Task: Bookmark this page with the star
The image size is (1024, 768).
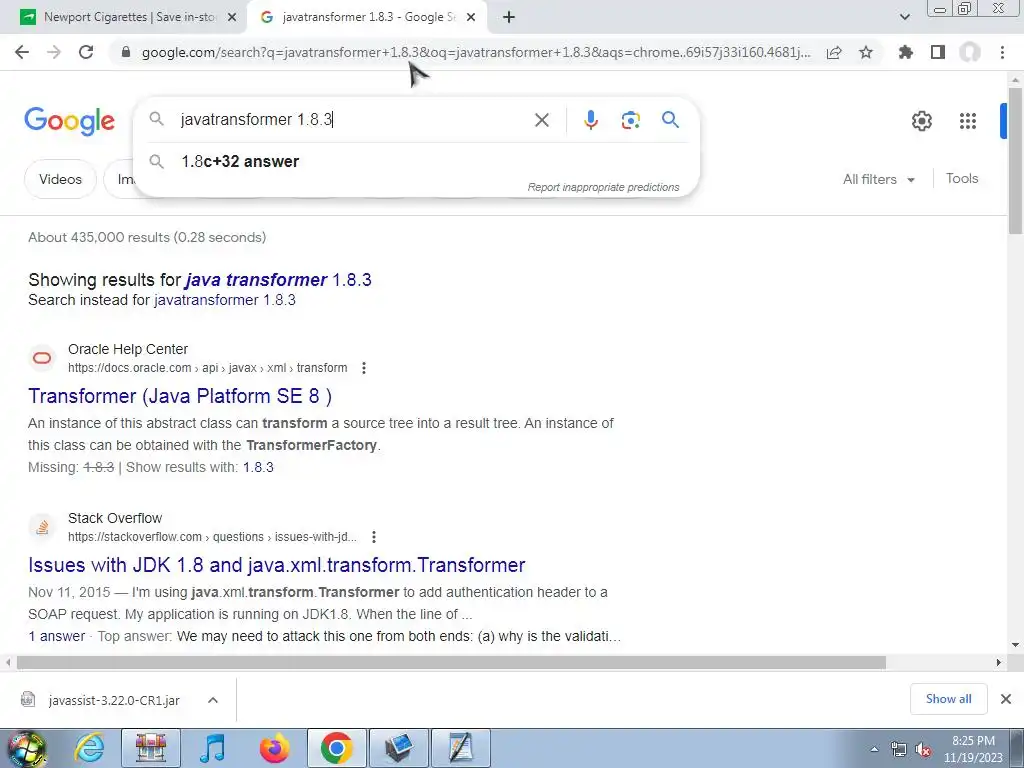Action: [x=866, y=52]
